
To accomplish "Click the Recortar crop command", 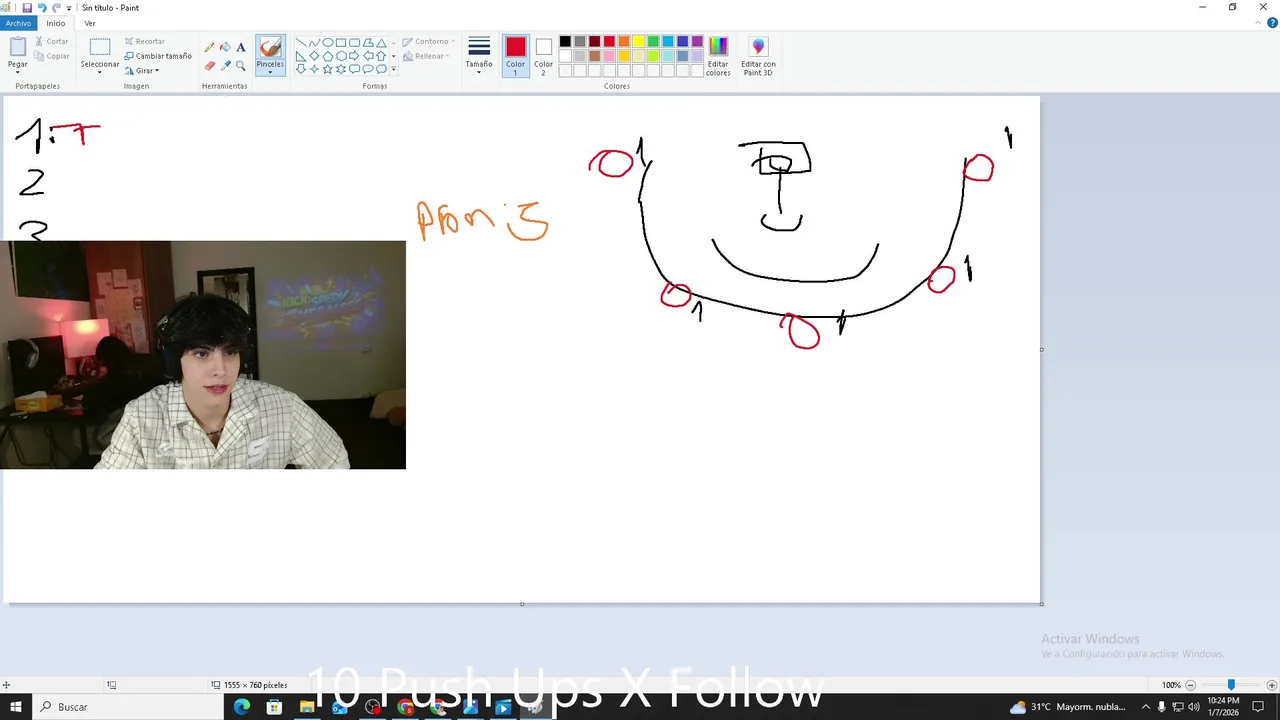I will 144,41.
